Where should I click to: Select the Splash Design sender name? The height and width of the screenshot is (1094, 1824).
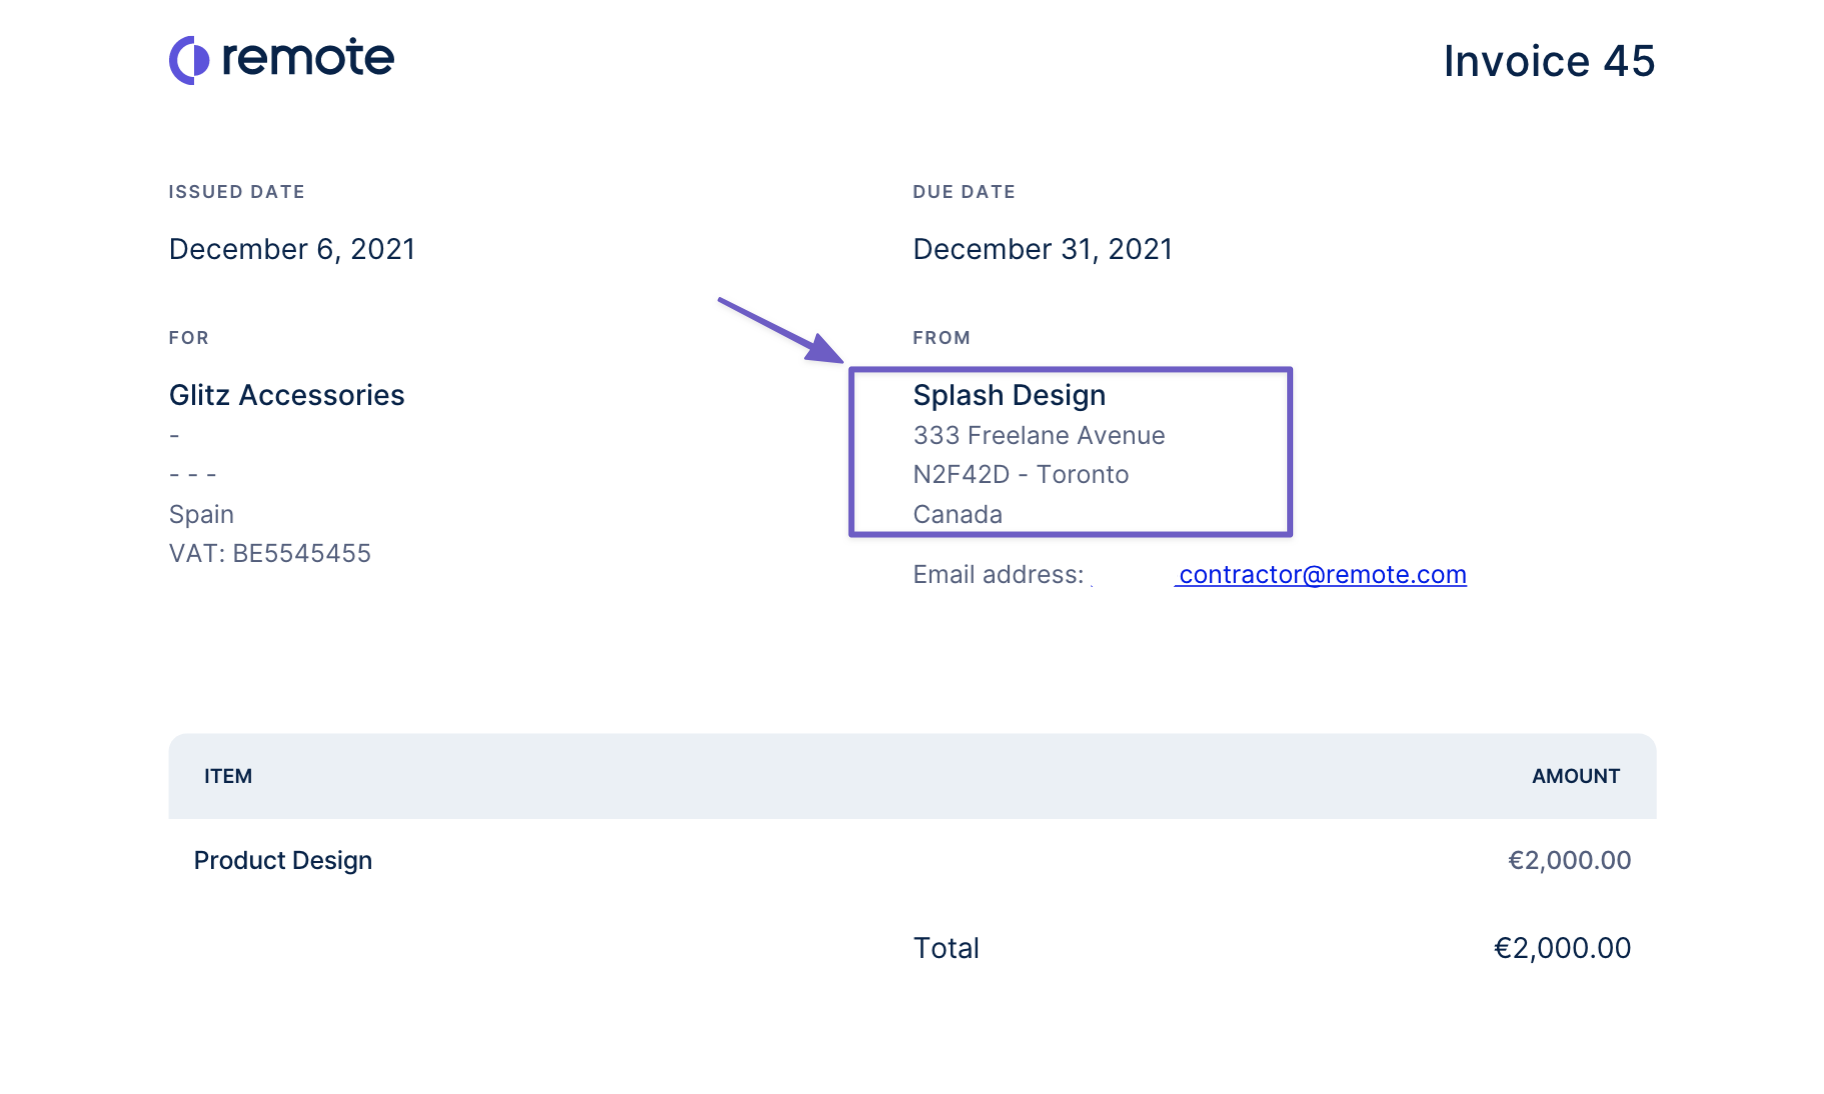pos(1009,396)
